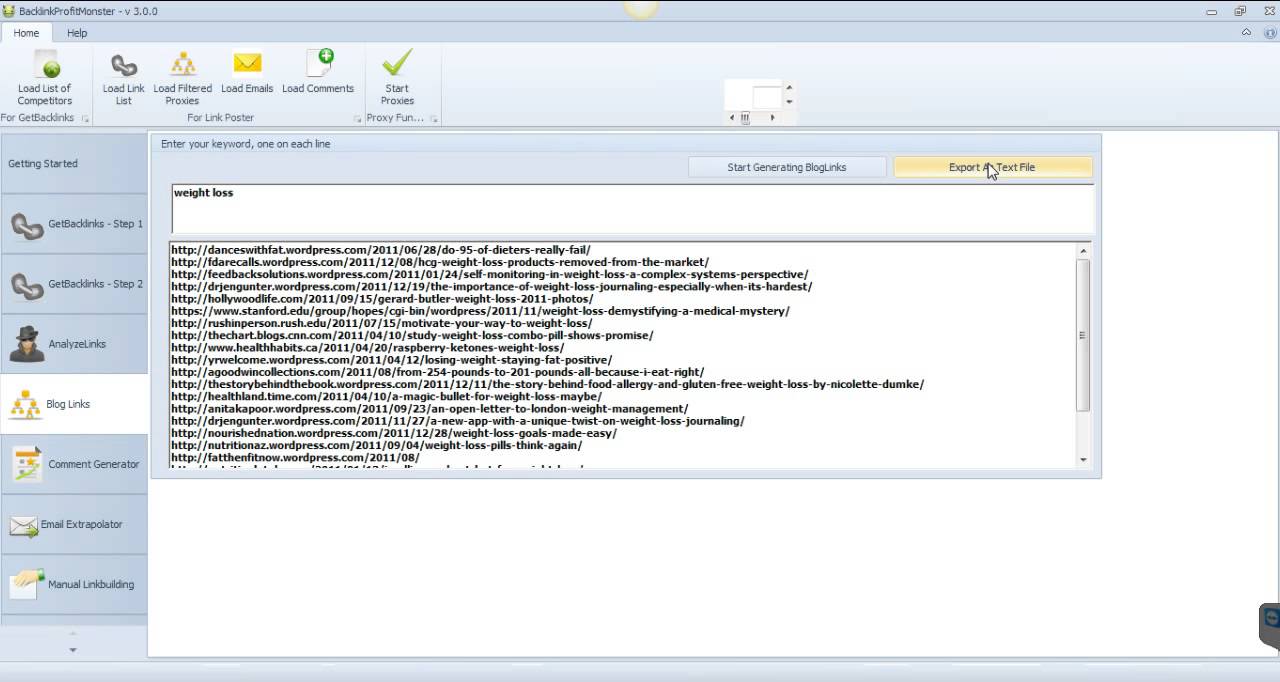Select the feedbacksolutions.wordpress.com URL row

(489, 274)
